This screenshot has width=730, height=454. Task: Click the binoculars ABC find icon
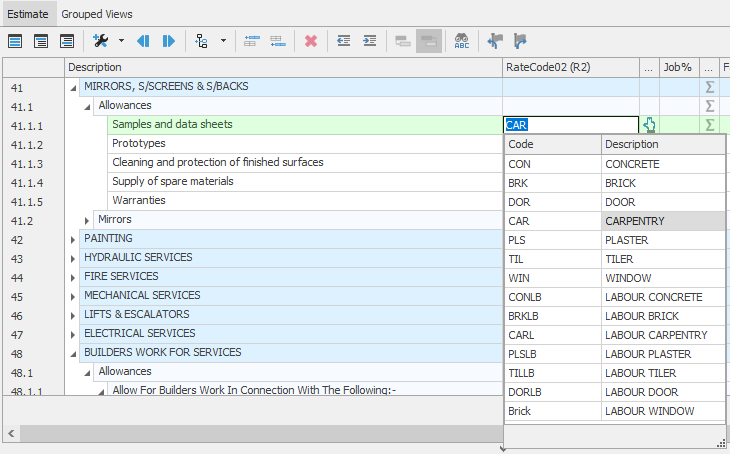pyautogui.click(x=462, y=41)
